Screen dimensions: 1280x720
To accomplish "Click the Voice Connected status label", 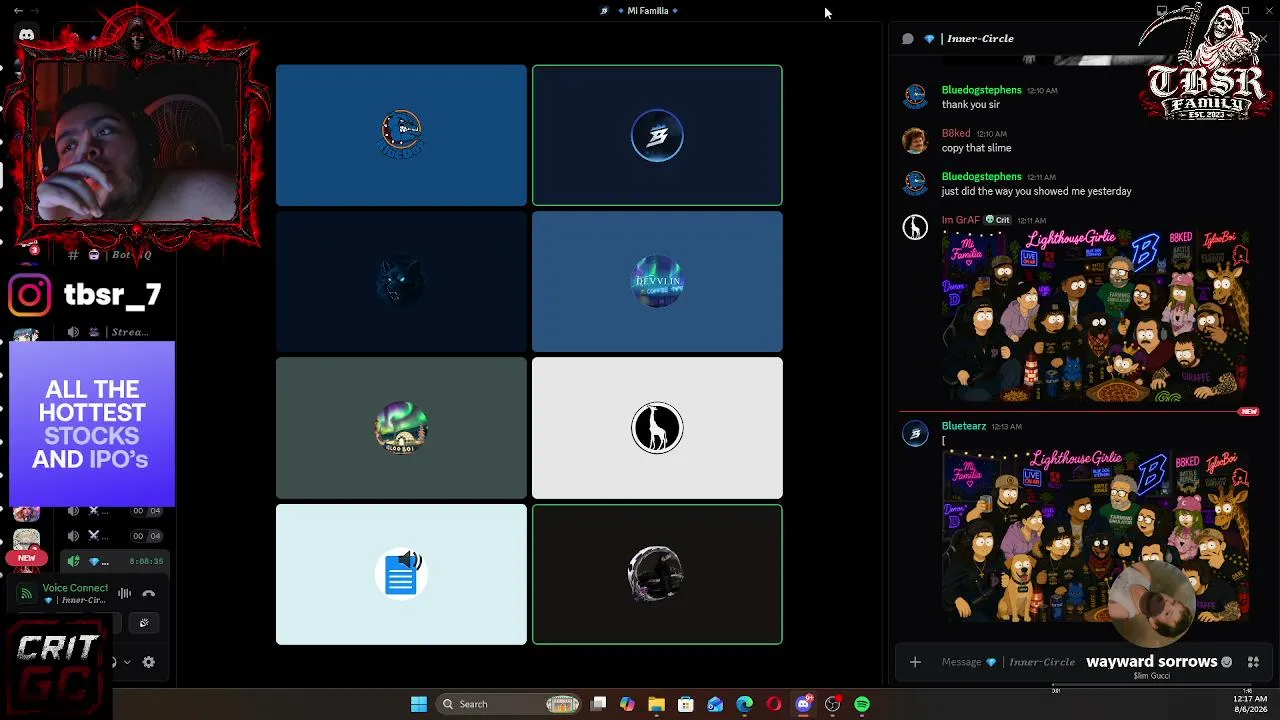I will click(x=75, y=588).
